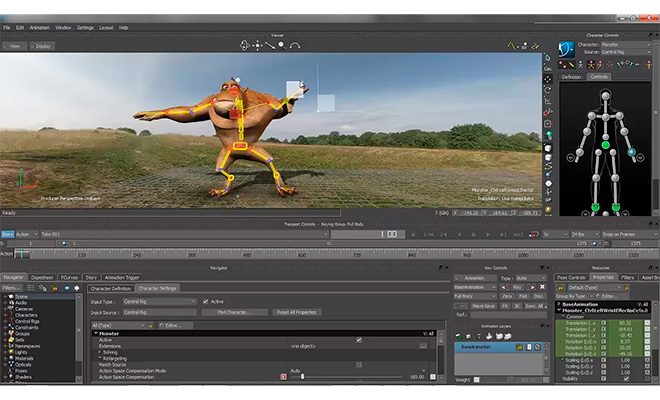Select the Scene item in Navigator tree
Screen dimensions: 660x400
coord(22,297)
